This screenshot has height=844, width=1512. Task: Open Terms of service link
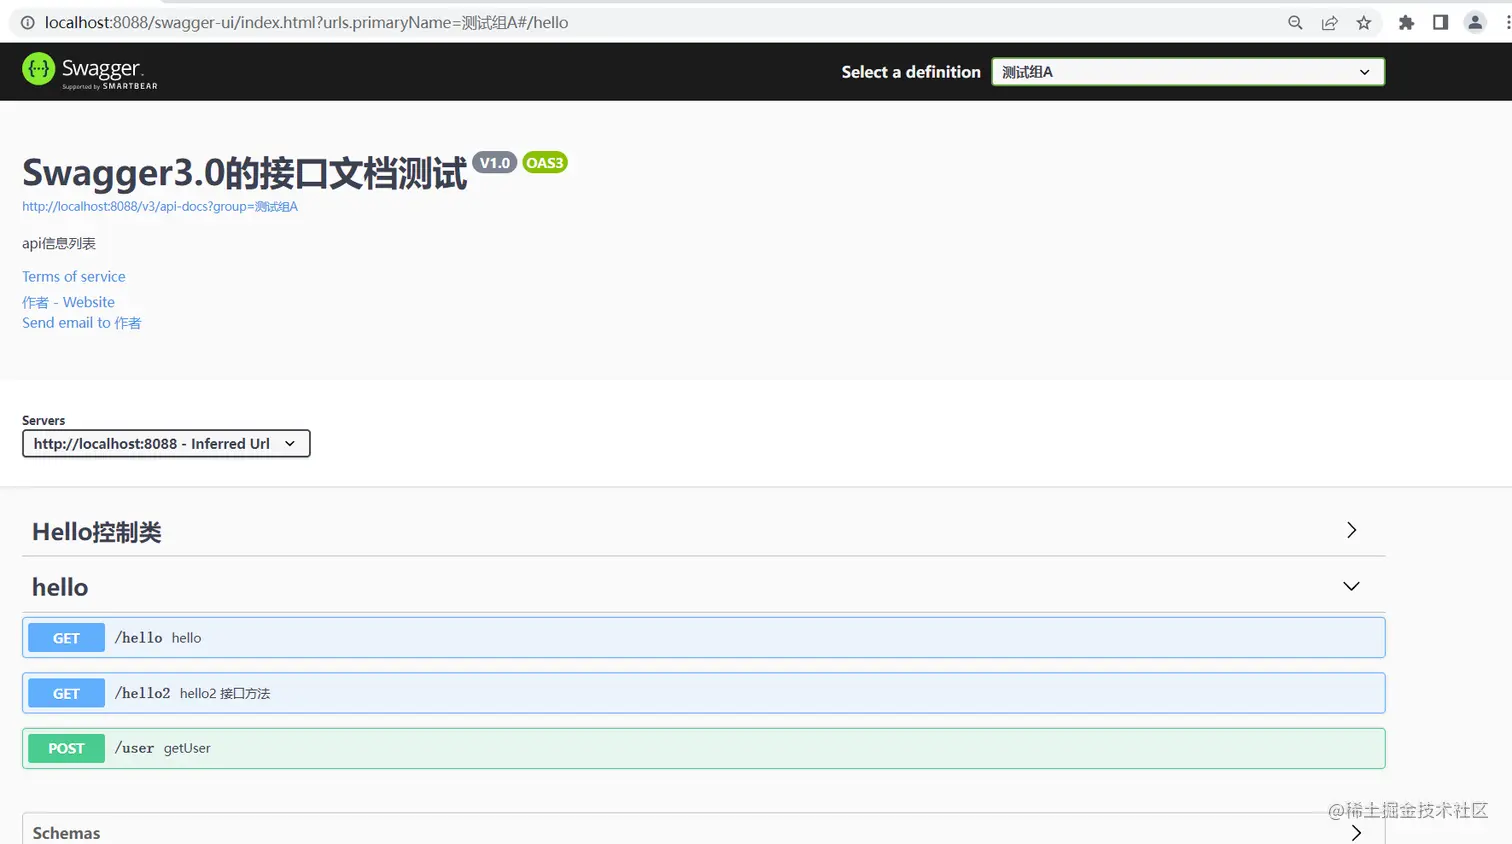coord(74,277)
